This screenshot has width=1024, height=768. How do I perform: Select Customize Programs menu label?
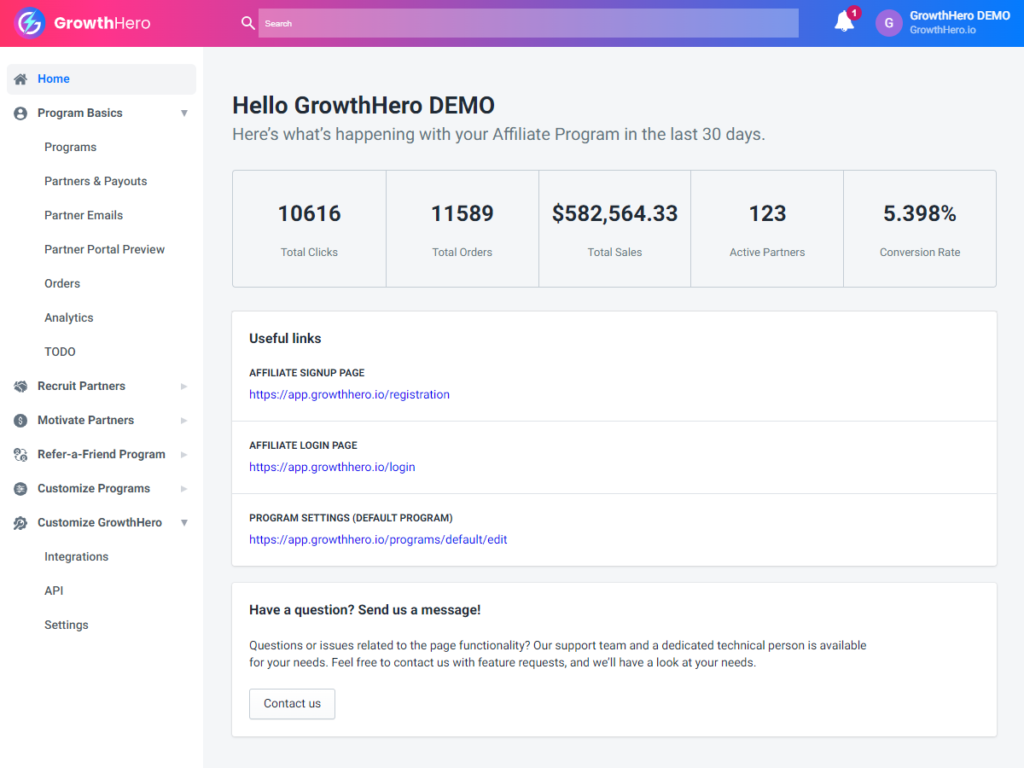pyautogui.click(x=93, y=488)
